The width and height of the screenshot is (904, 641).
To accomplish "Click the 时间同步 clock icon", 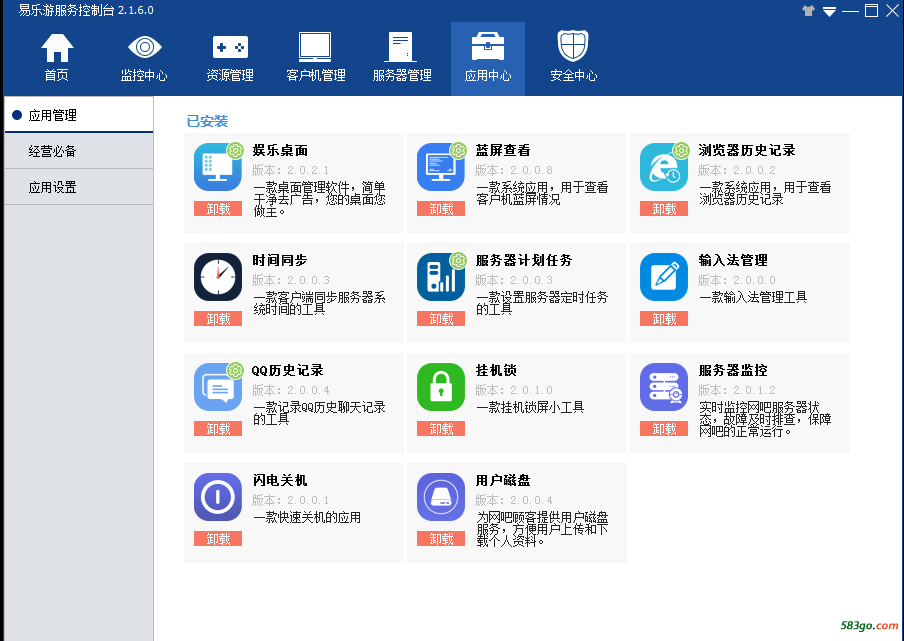I will pos(218,277).
